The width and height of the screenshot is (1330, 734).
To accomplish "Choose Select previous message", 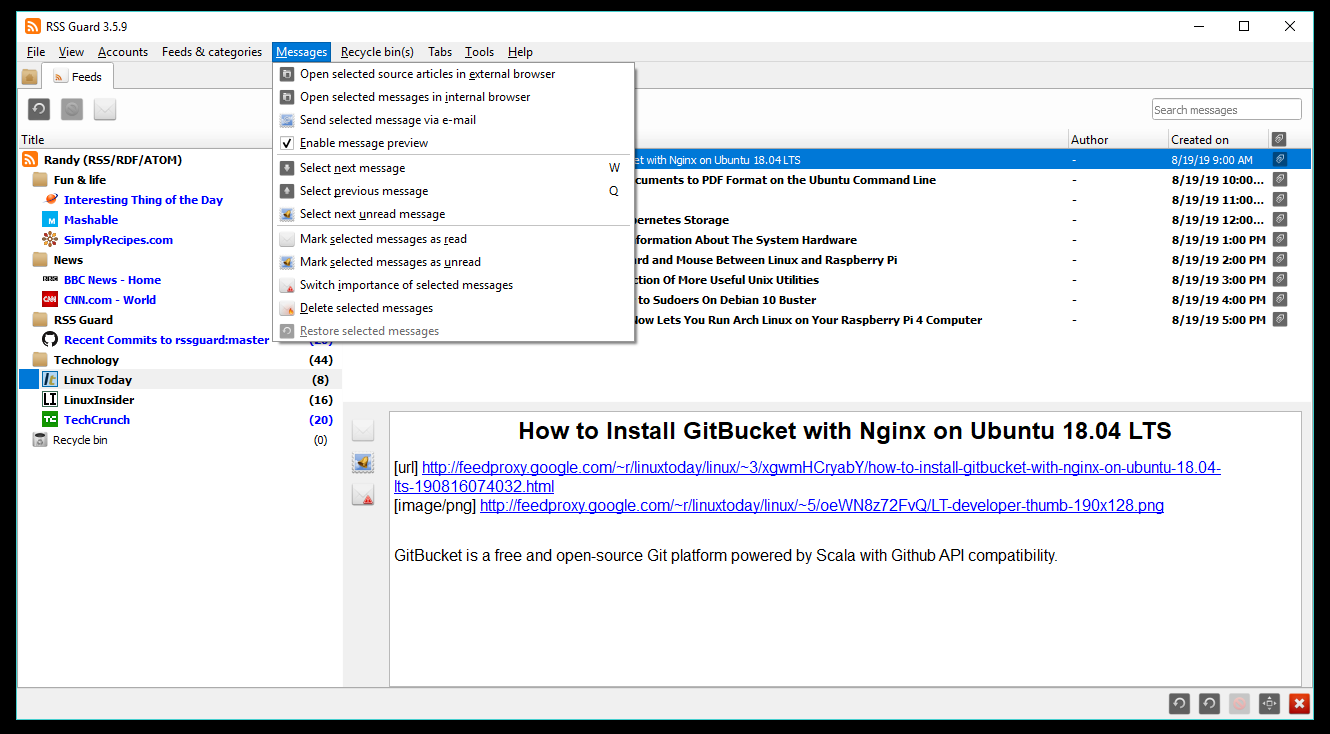I will (x=454, y=191).
